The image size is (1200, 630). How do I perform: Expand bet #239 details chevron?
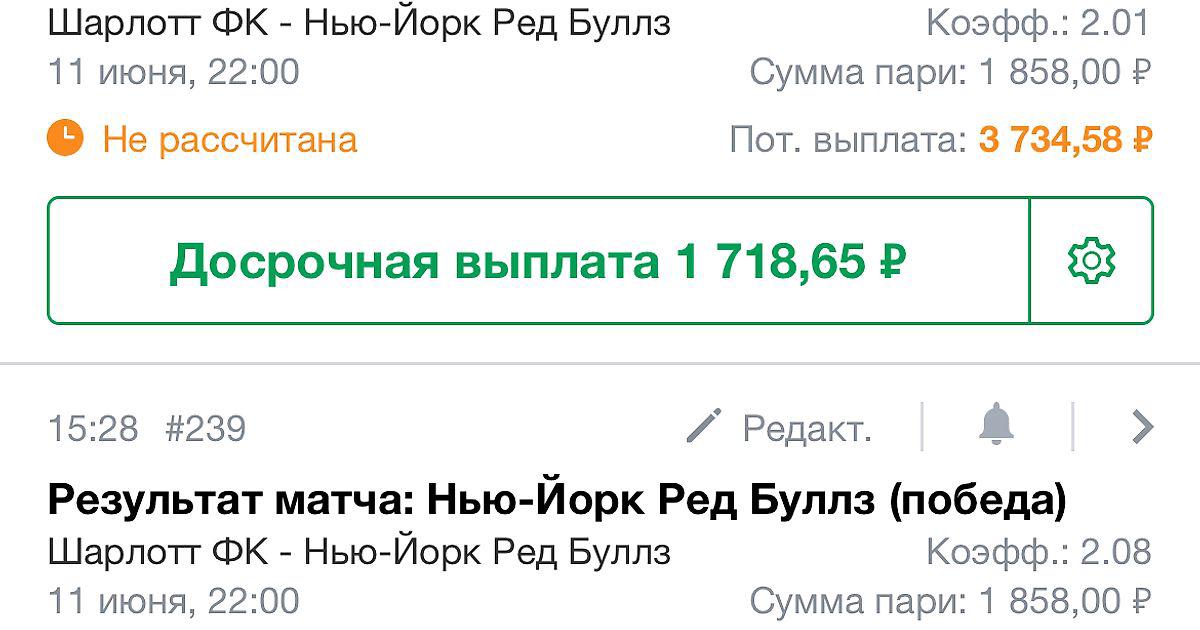tap(1142, 428)
